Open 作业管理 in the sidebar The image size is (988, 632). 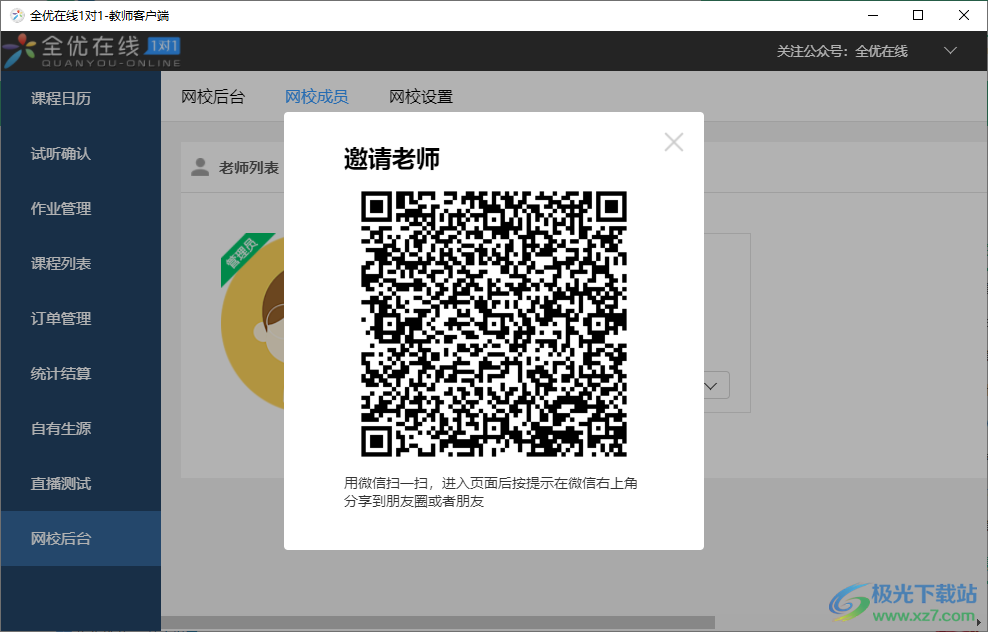60,208
